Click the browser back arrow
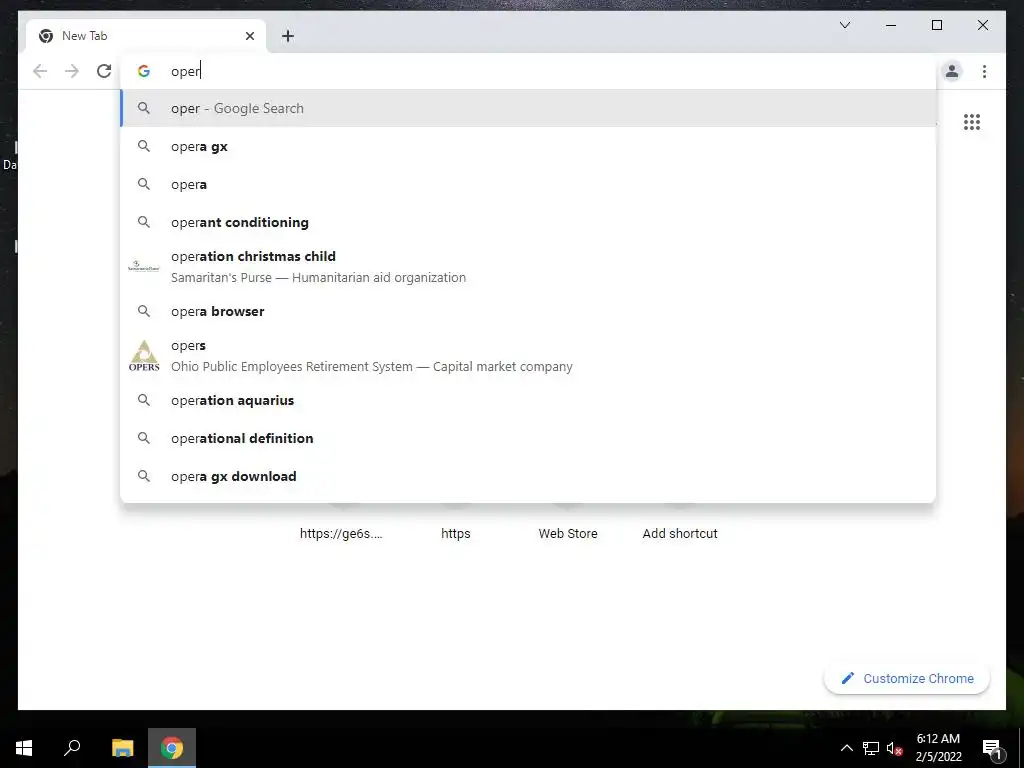 coord(40,71)
